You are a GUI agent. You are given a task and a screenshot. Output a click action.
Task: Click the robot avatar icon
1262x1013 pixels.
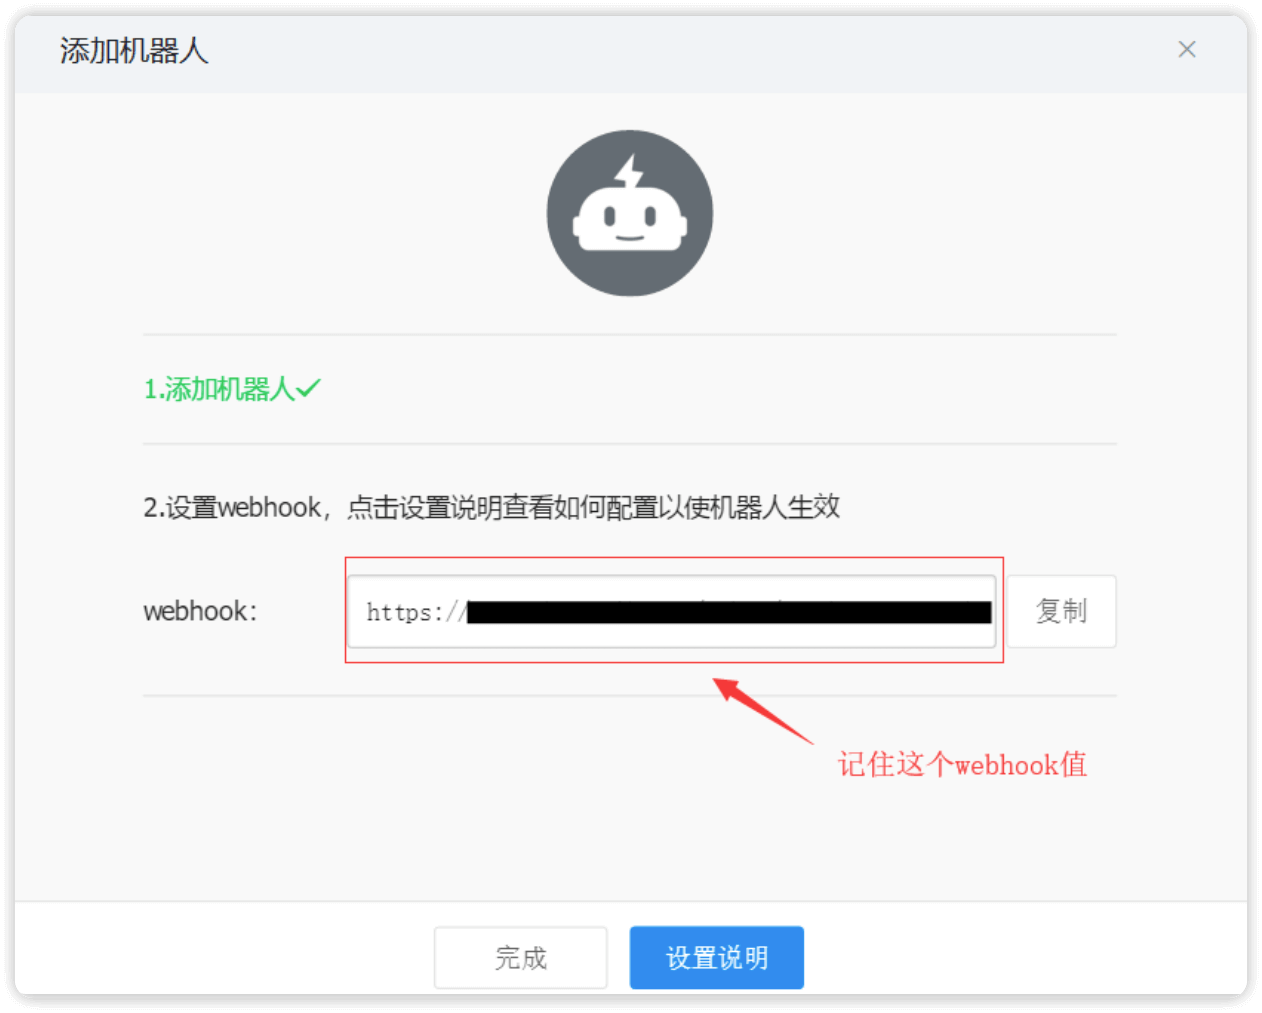tap(630, 213)
